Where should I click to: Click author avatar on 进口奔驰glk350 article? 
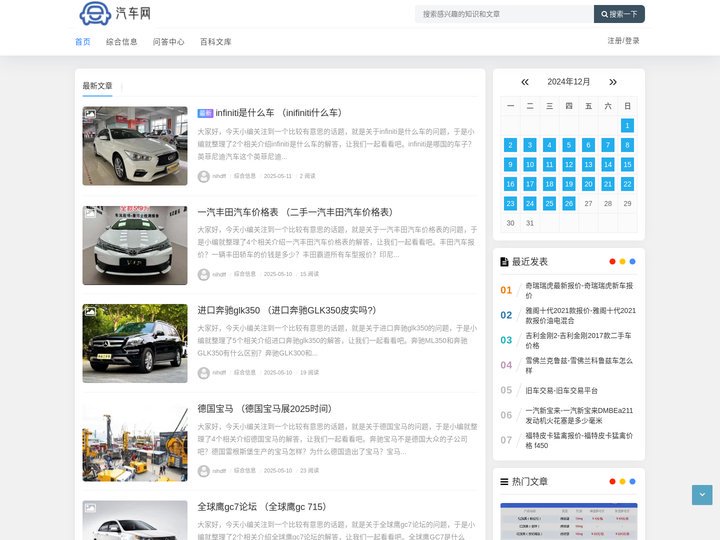coord(203,373)
